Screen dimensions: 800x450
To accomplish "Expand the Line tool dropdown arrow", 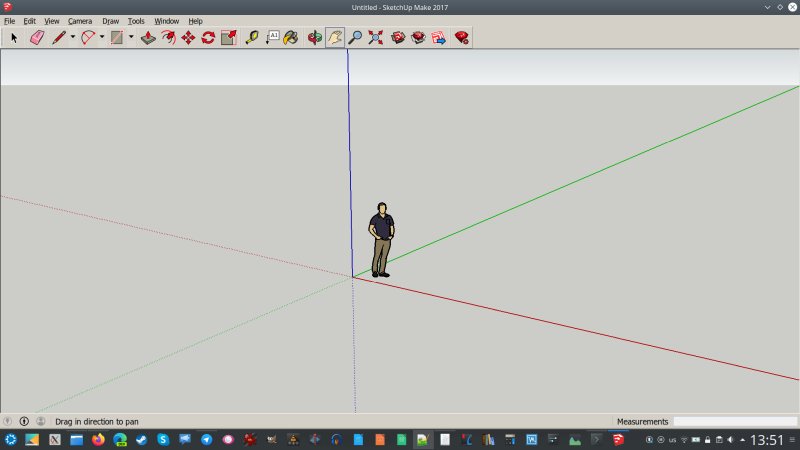I will [72, 37].
